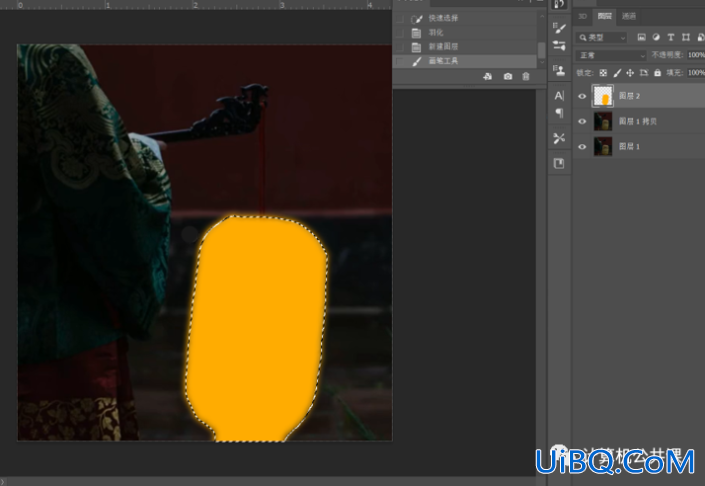
Task: Create new document from current history state
Action: coord(487,76)
